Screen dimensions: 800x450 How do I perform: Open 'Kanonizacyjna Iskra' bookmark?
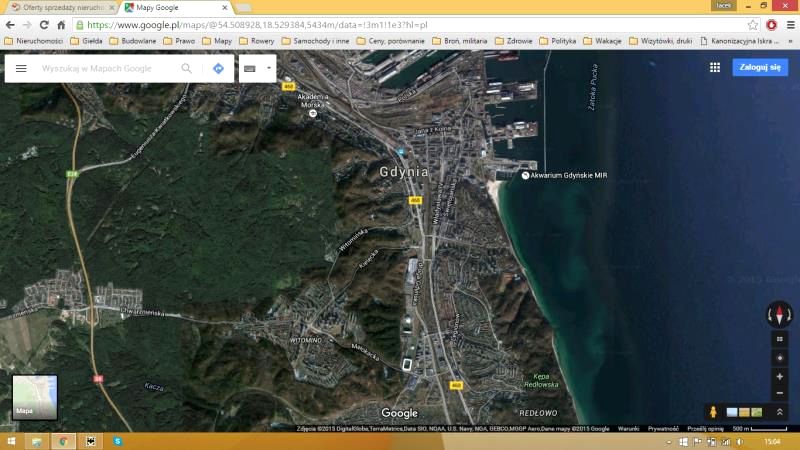tap(740, 41)
